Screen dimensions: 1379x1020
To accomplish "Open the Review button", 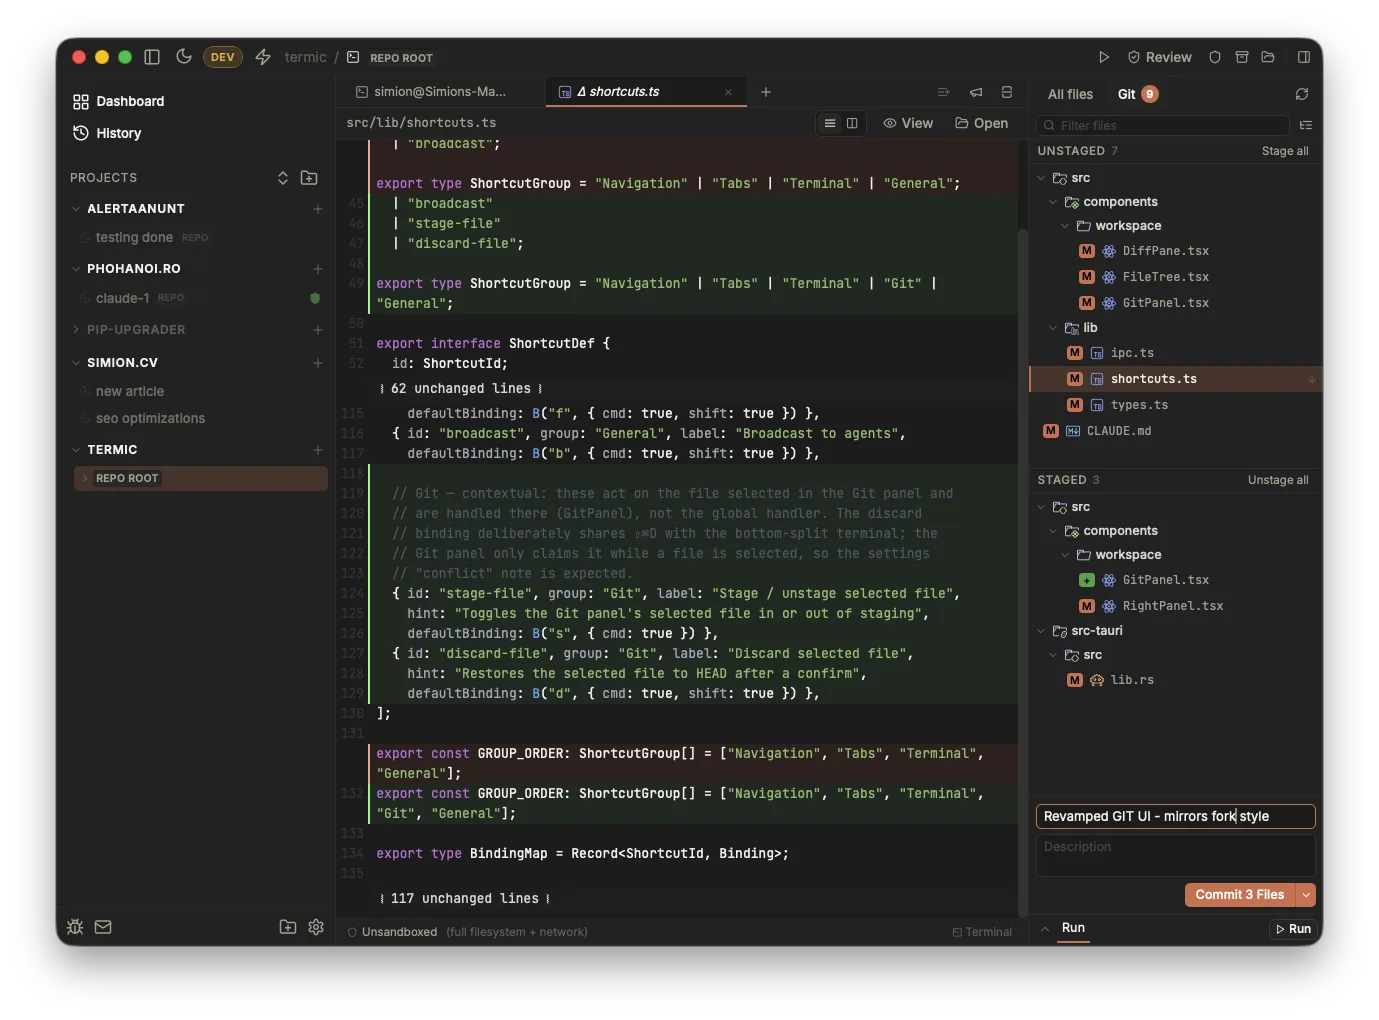I will (1160, 57).
